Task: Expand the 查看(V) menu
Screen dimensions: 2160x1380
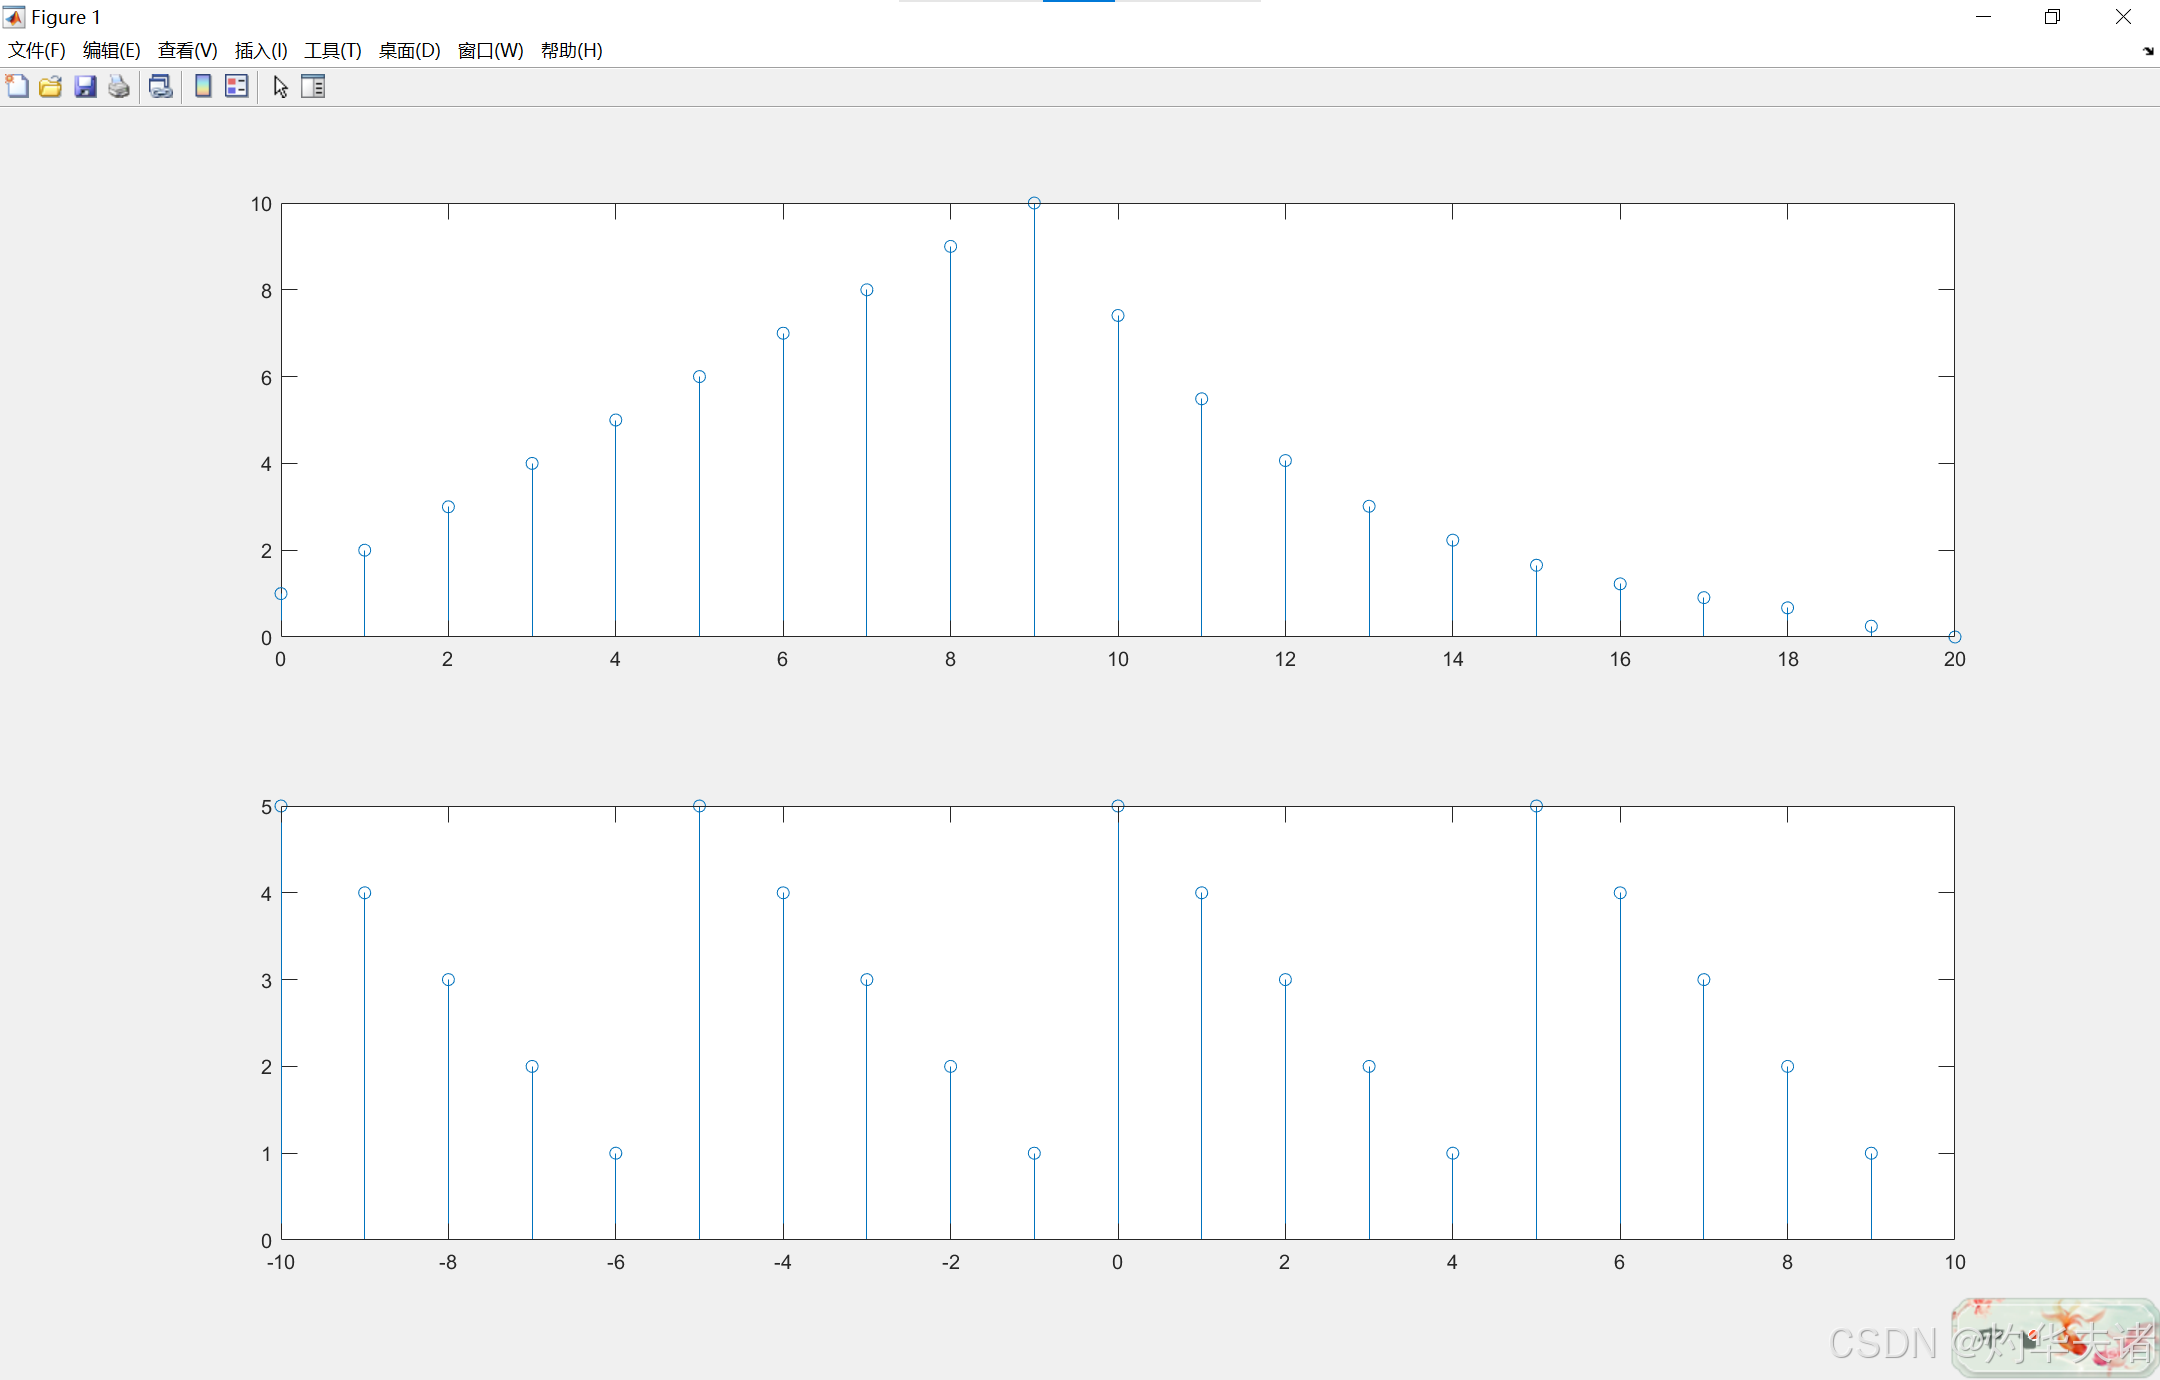Action: click(x=187, y=50)
